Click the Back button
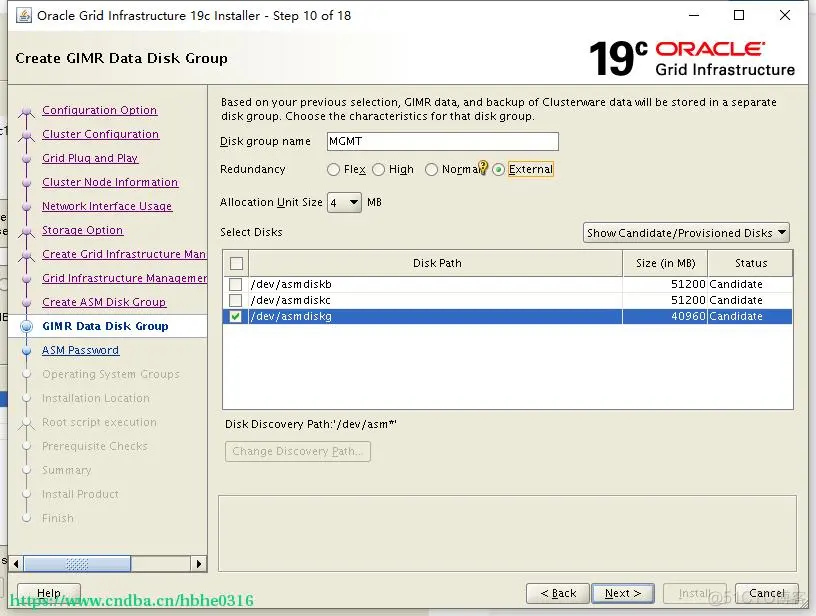Image resolution: width=816 pixels, height=616 pixels. (x=557, y=593)
